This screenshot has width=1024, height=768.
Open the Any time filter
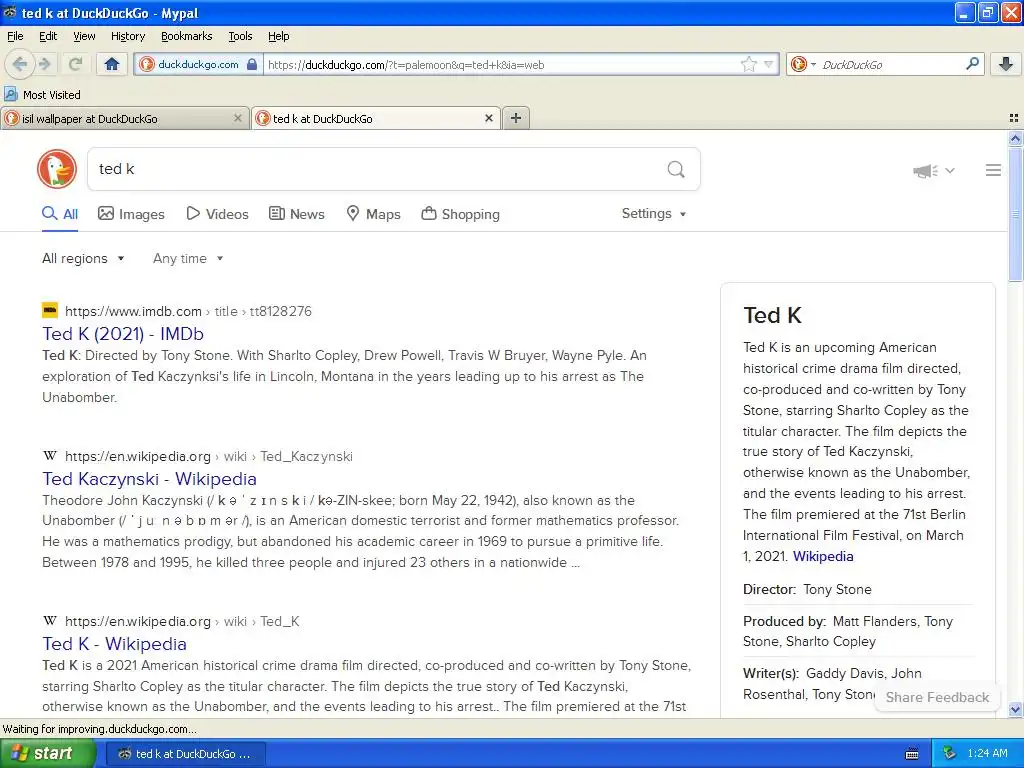(x=188, y=259)
